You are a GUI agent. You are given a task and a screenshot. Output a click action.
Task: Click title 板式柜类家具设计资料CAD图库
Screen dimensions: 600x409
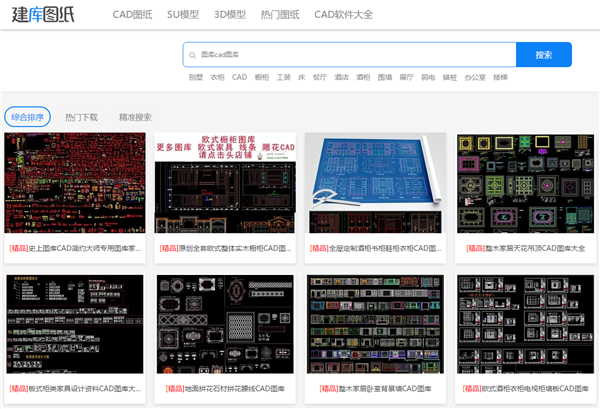click(x=75, y=389)
